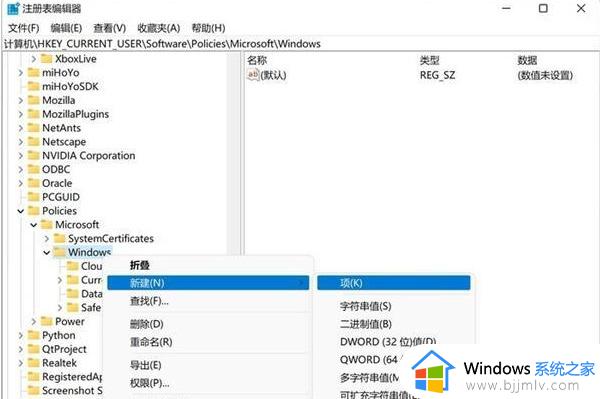
Task: Choose 导出(E) in the context menu
Action: (209, 365)
